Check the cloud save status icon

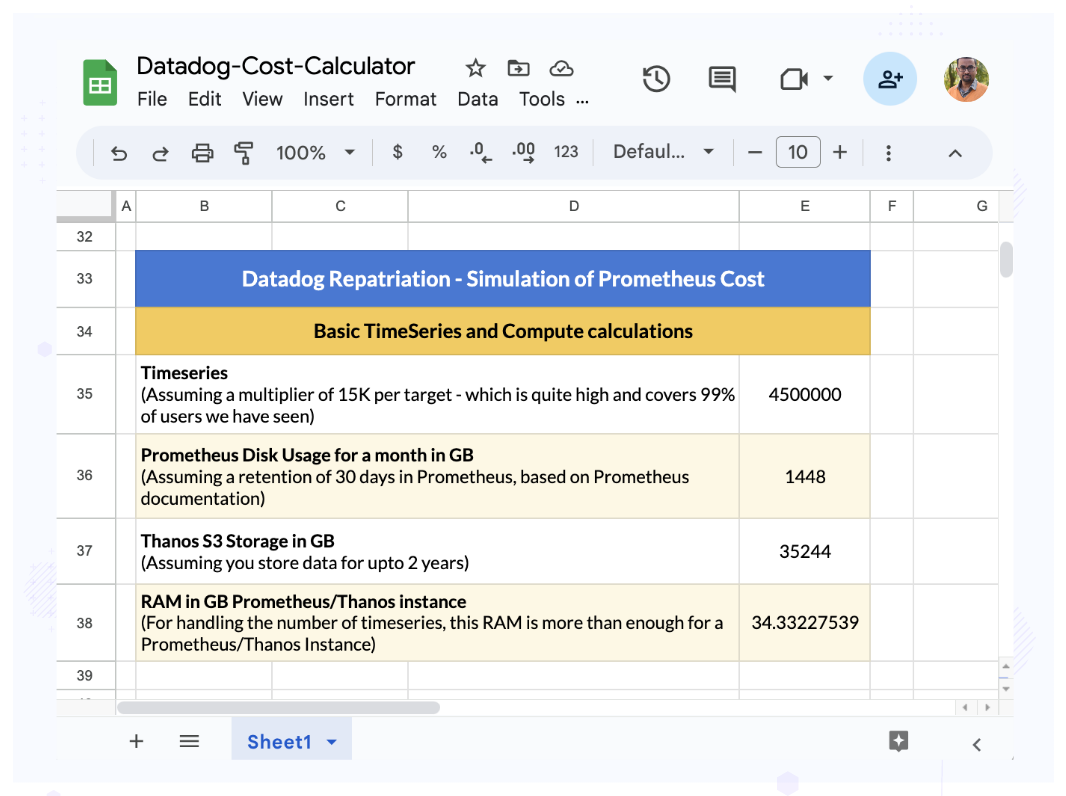pyautogui.click(x=561, y=68)
